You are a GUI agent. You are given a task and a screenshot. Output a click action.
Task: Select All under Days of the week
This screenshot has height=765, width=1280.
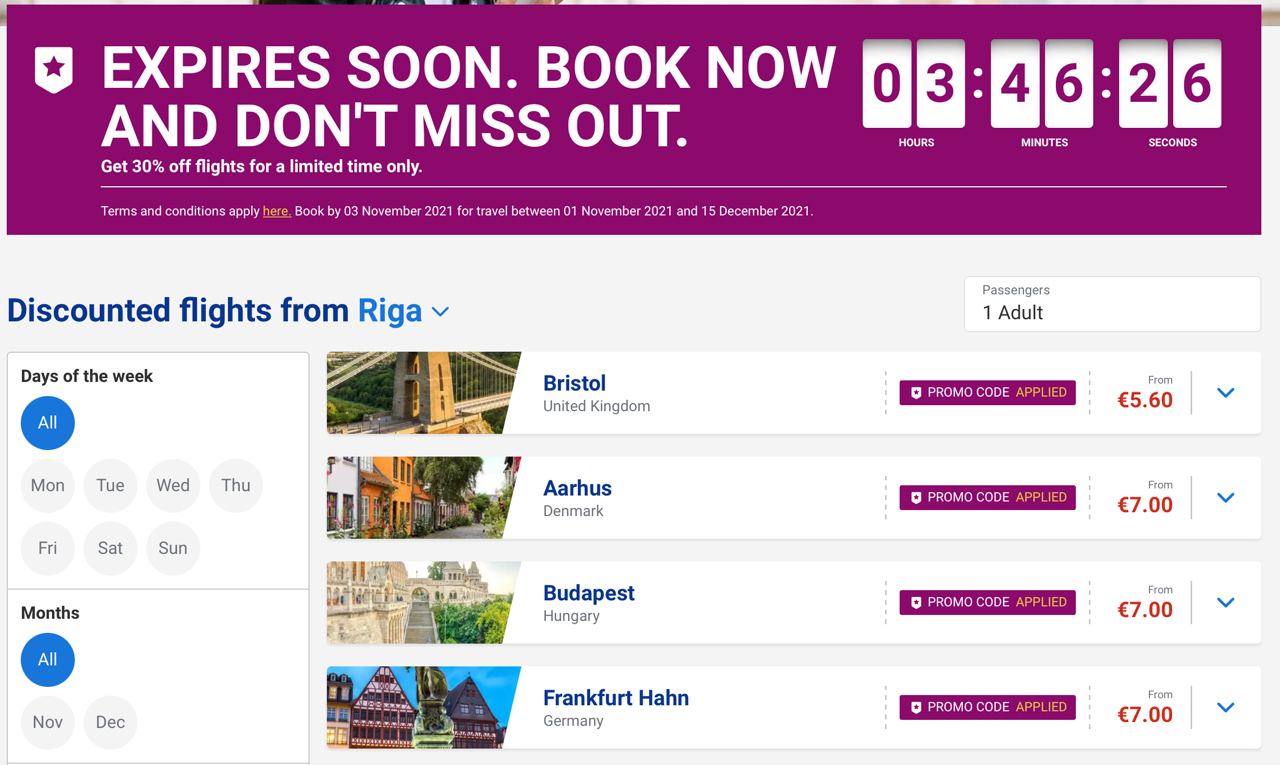click(47, 423)
